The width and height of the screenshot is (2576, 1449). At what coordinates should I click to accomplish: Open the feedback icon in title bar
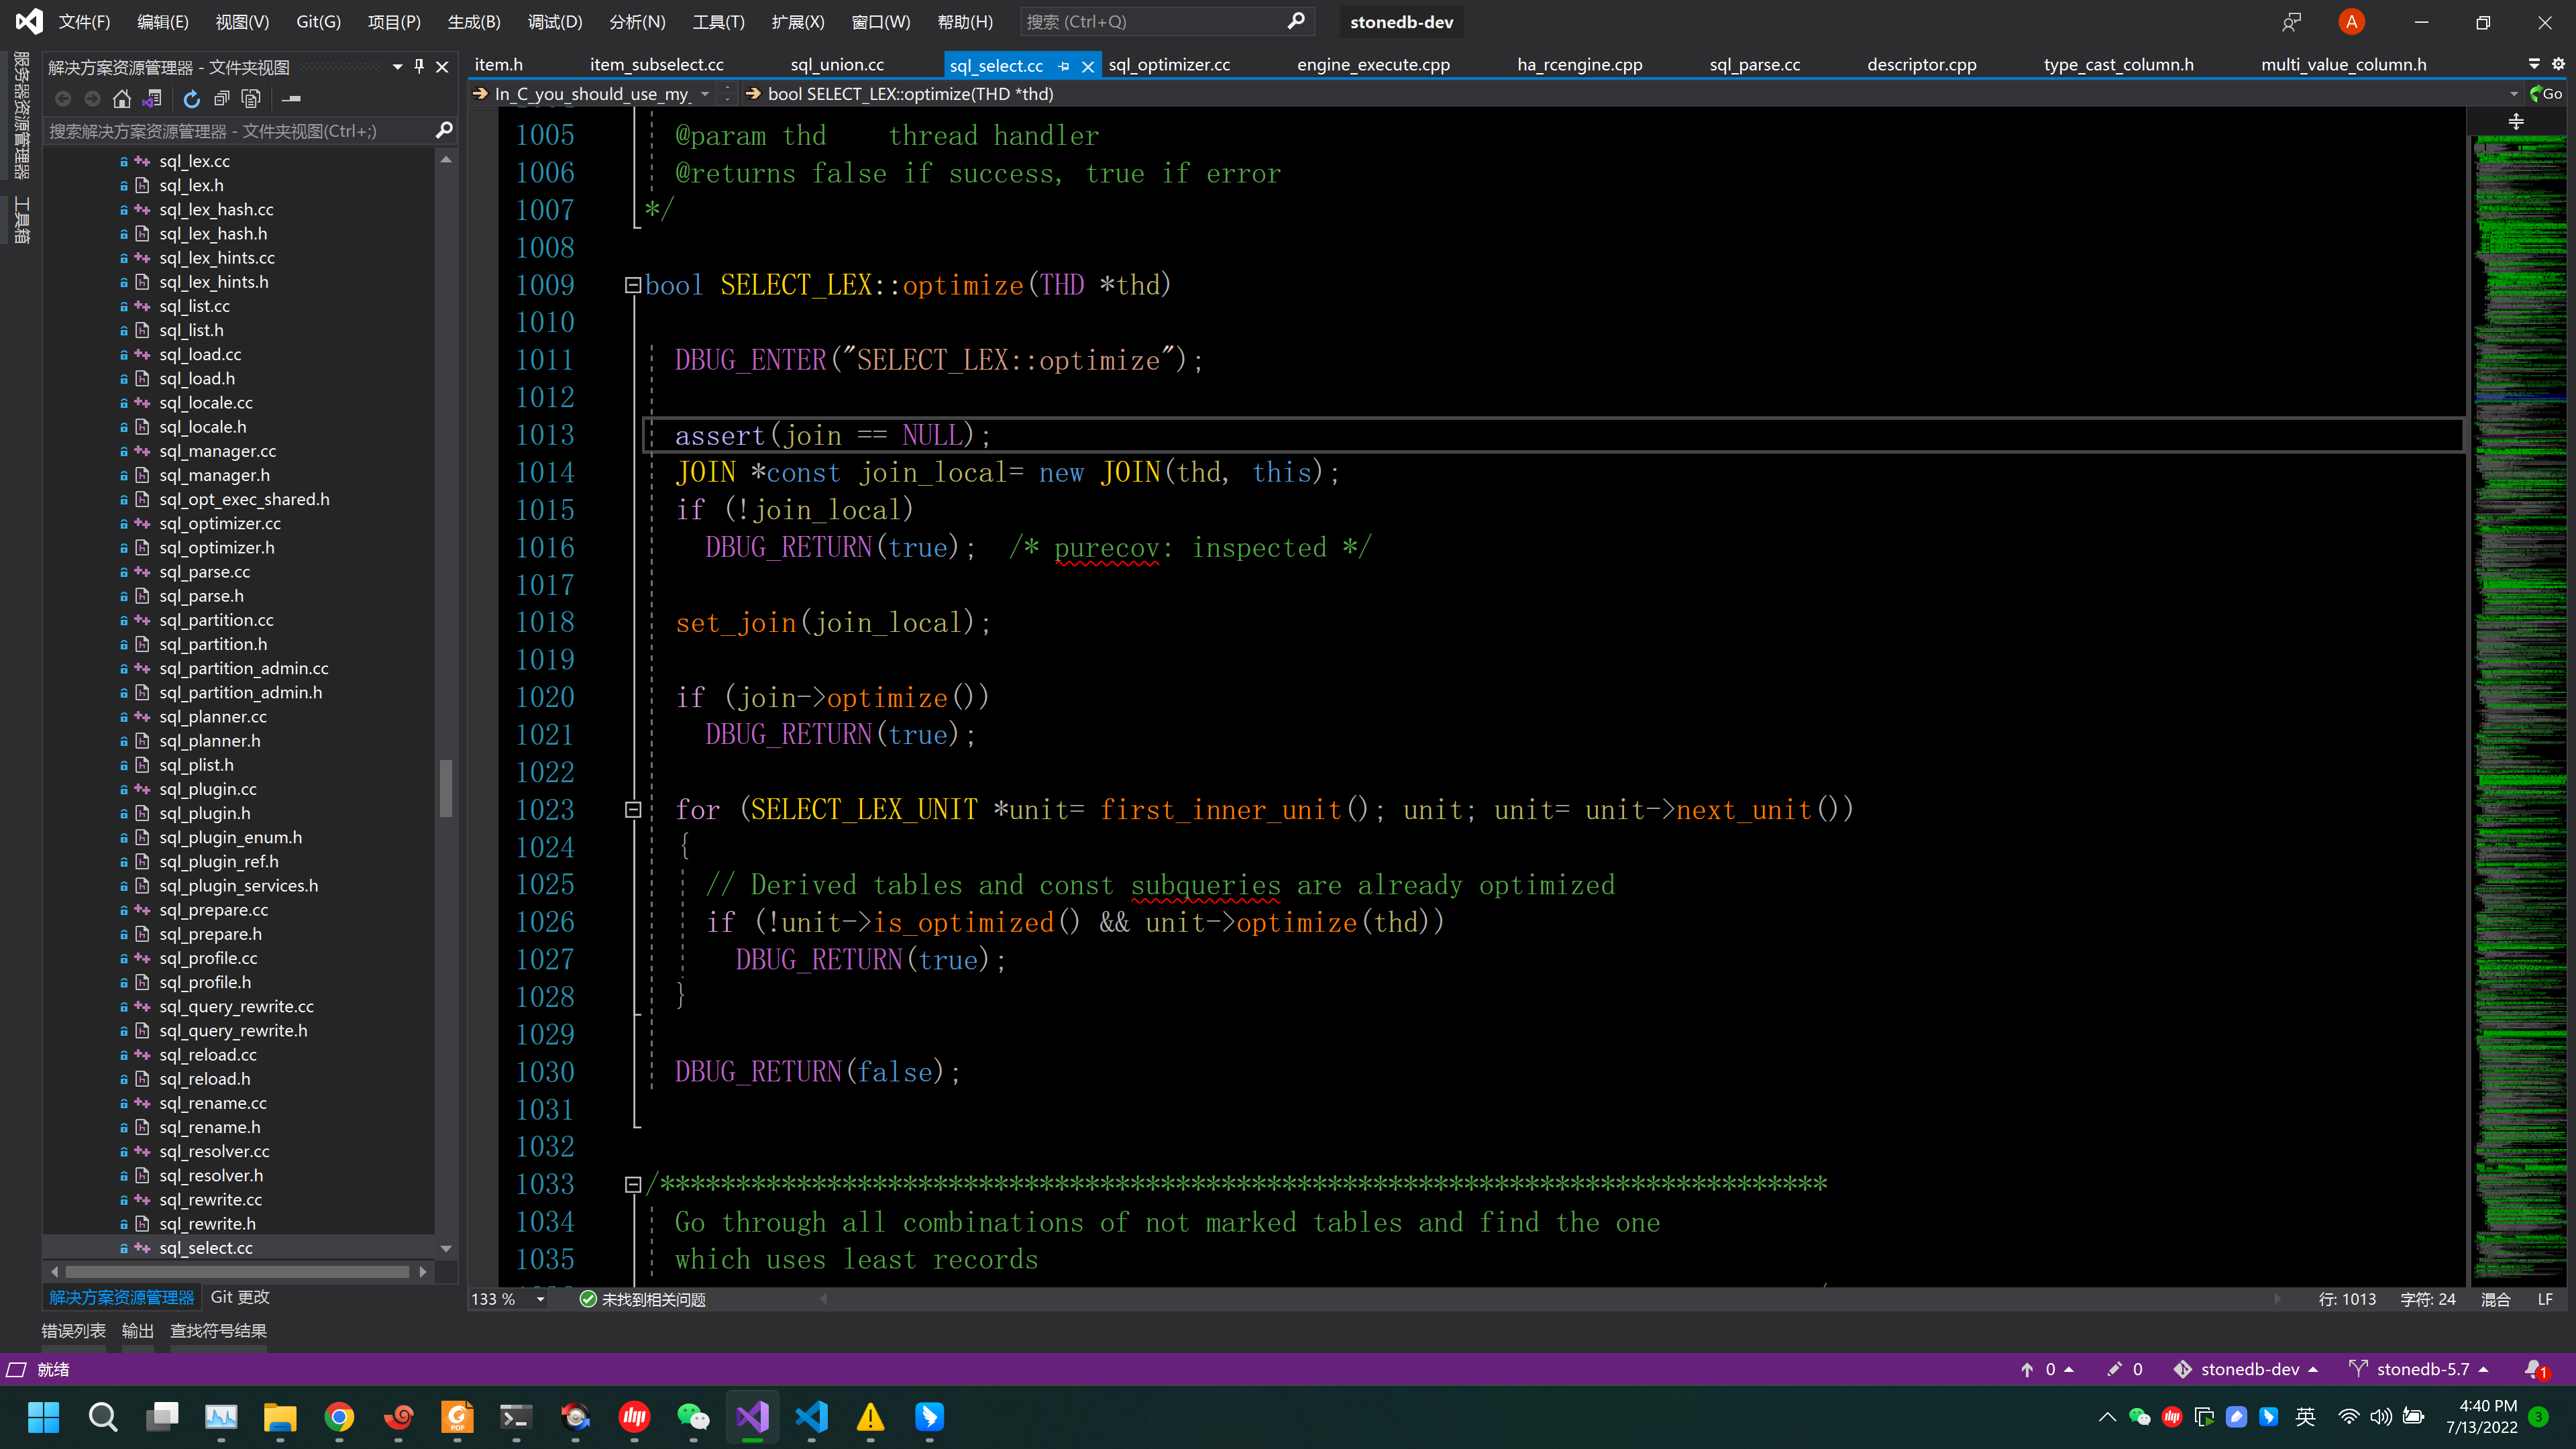(x=2291, y=22)
